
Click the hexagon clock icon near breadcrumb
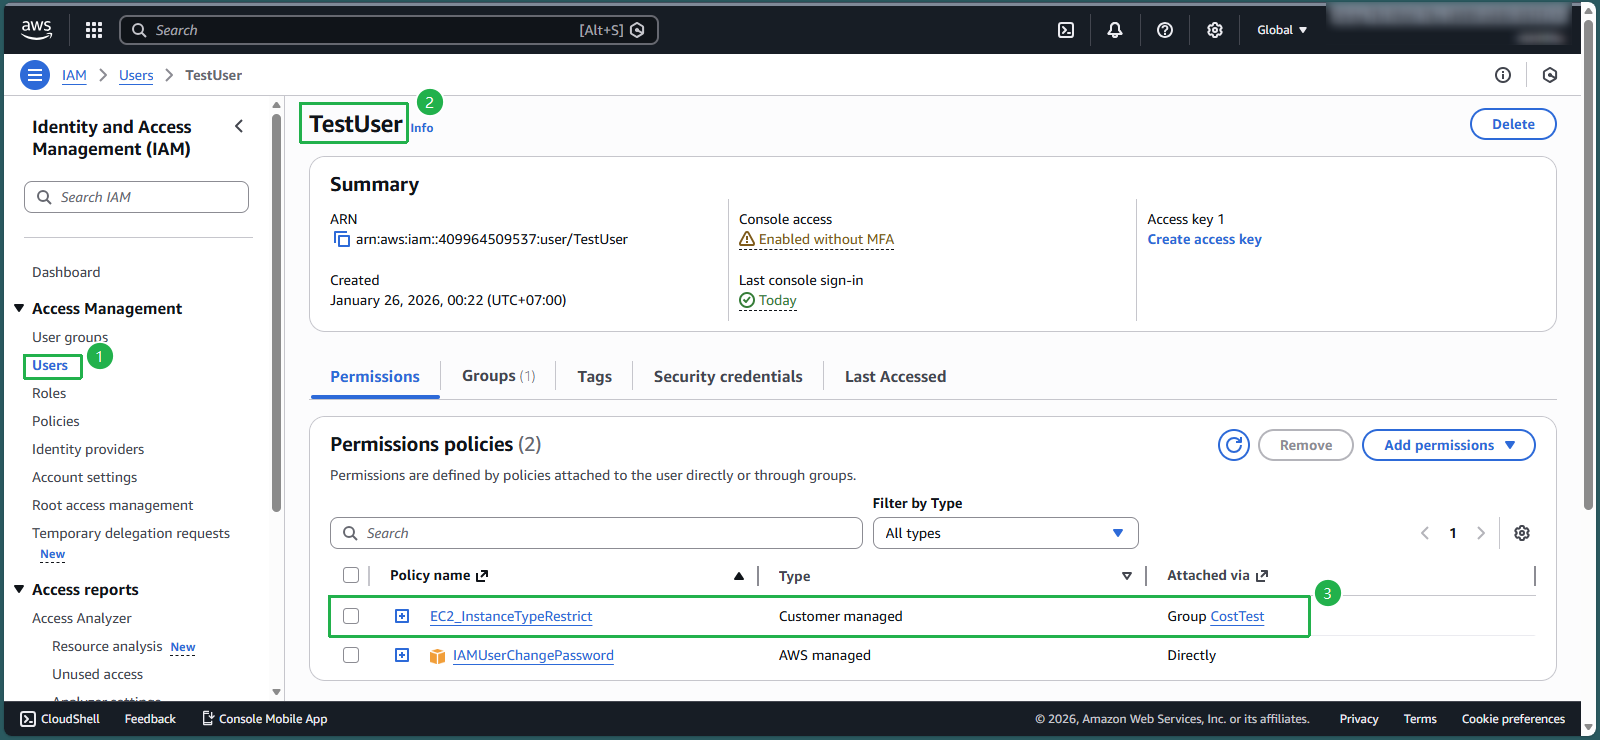click(1550, 75)
